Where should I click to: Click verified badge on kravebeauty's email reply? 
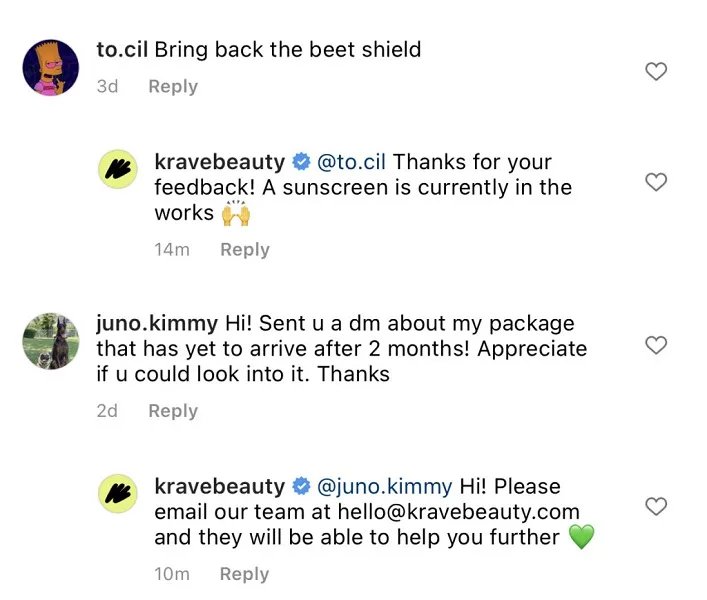[301, 487]
